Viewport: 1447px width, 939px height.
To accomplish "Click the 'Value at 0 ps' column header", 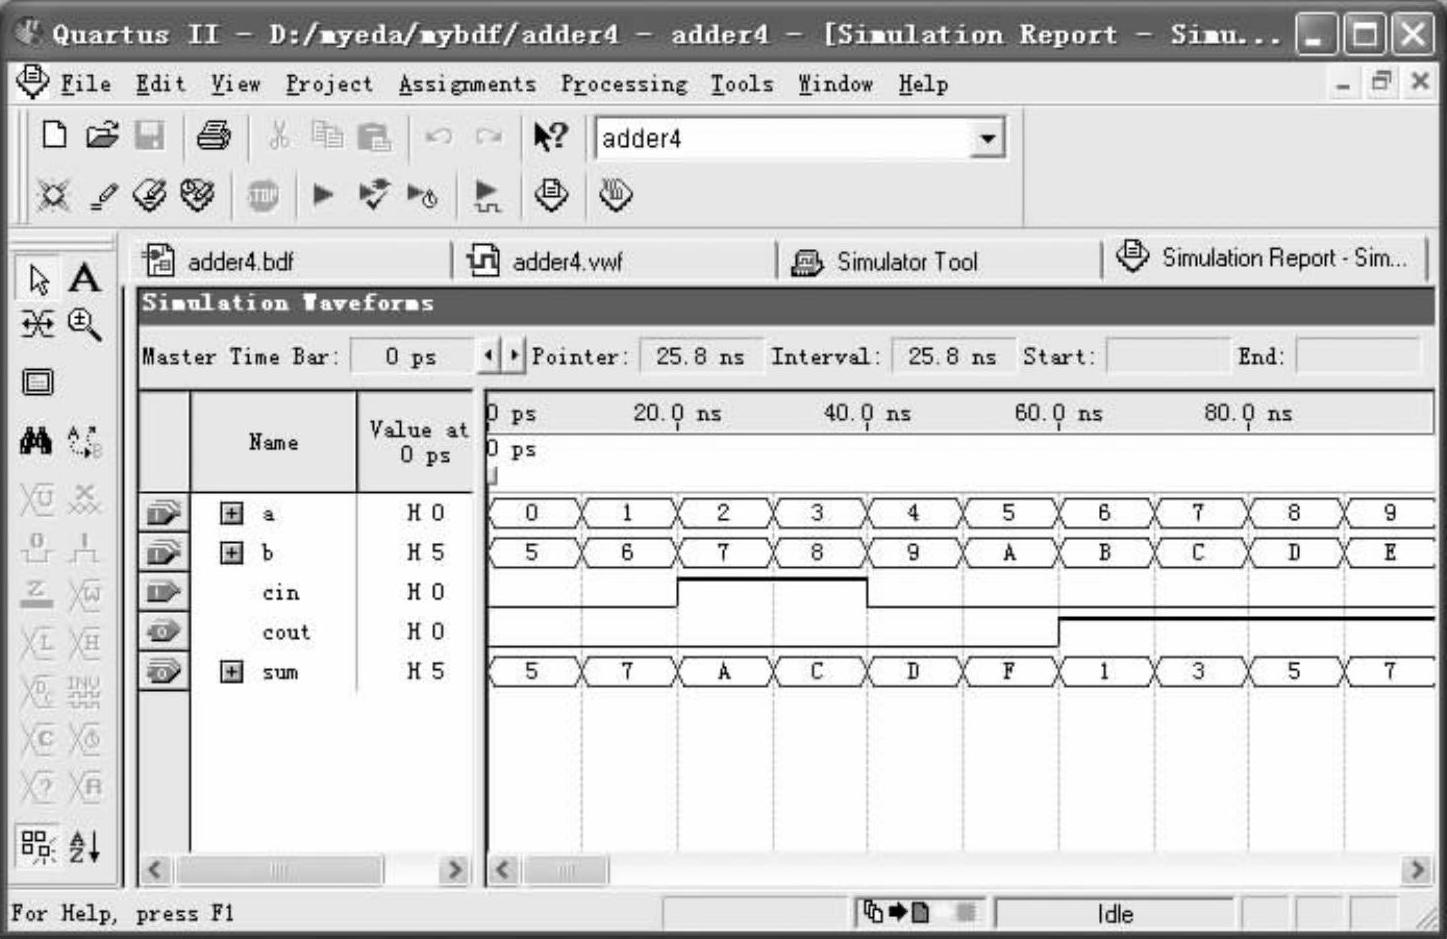I will tap(416, 442).
